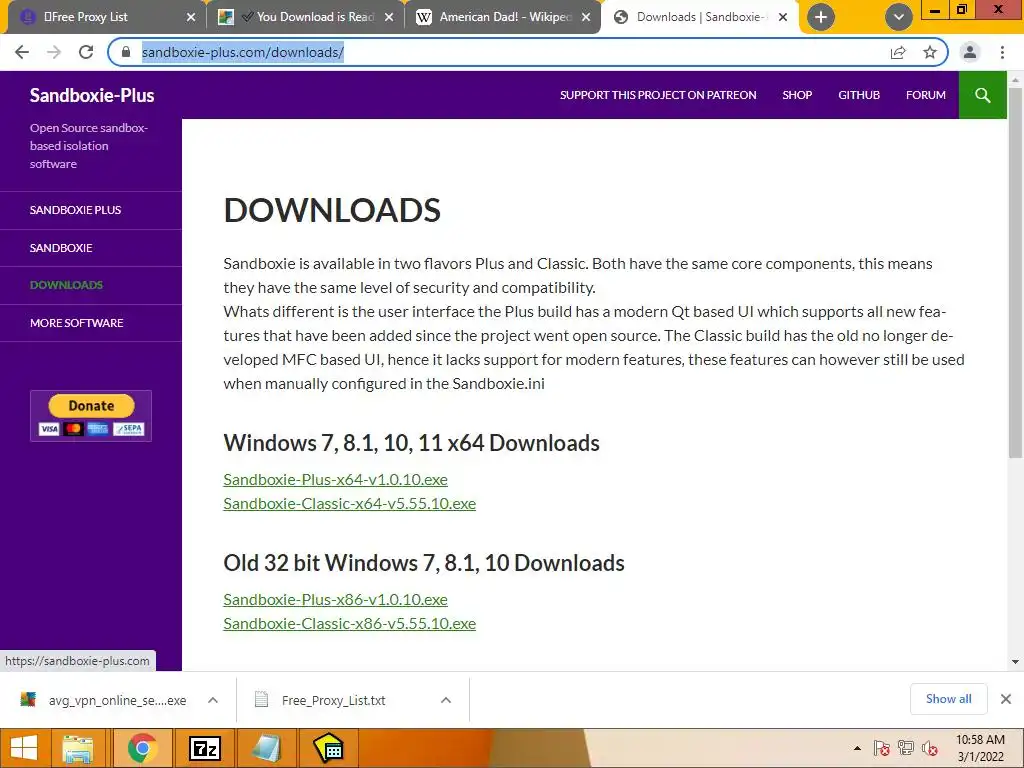Image resolution: width=1024 pixels, height=768 pixels.
Task: Click the browser back arrow
Action: 22,52
